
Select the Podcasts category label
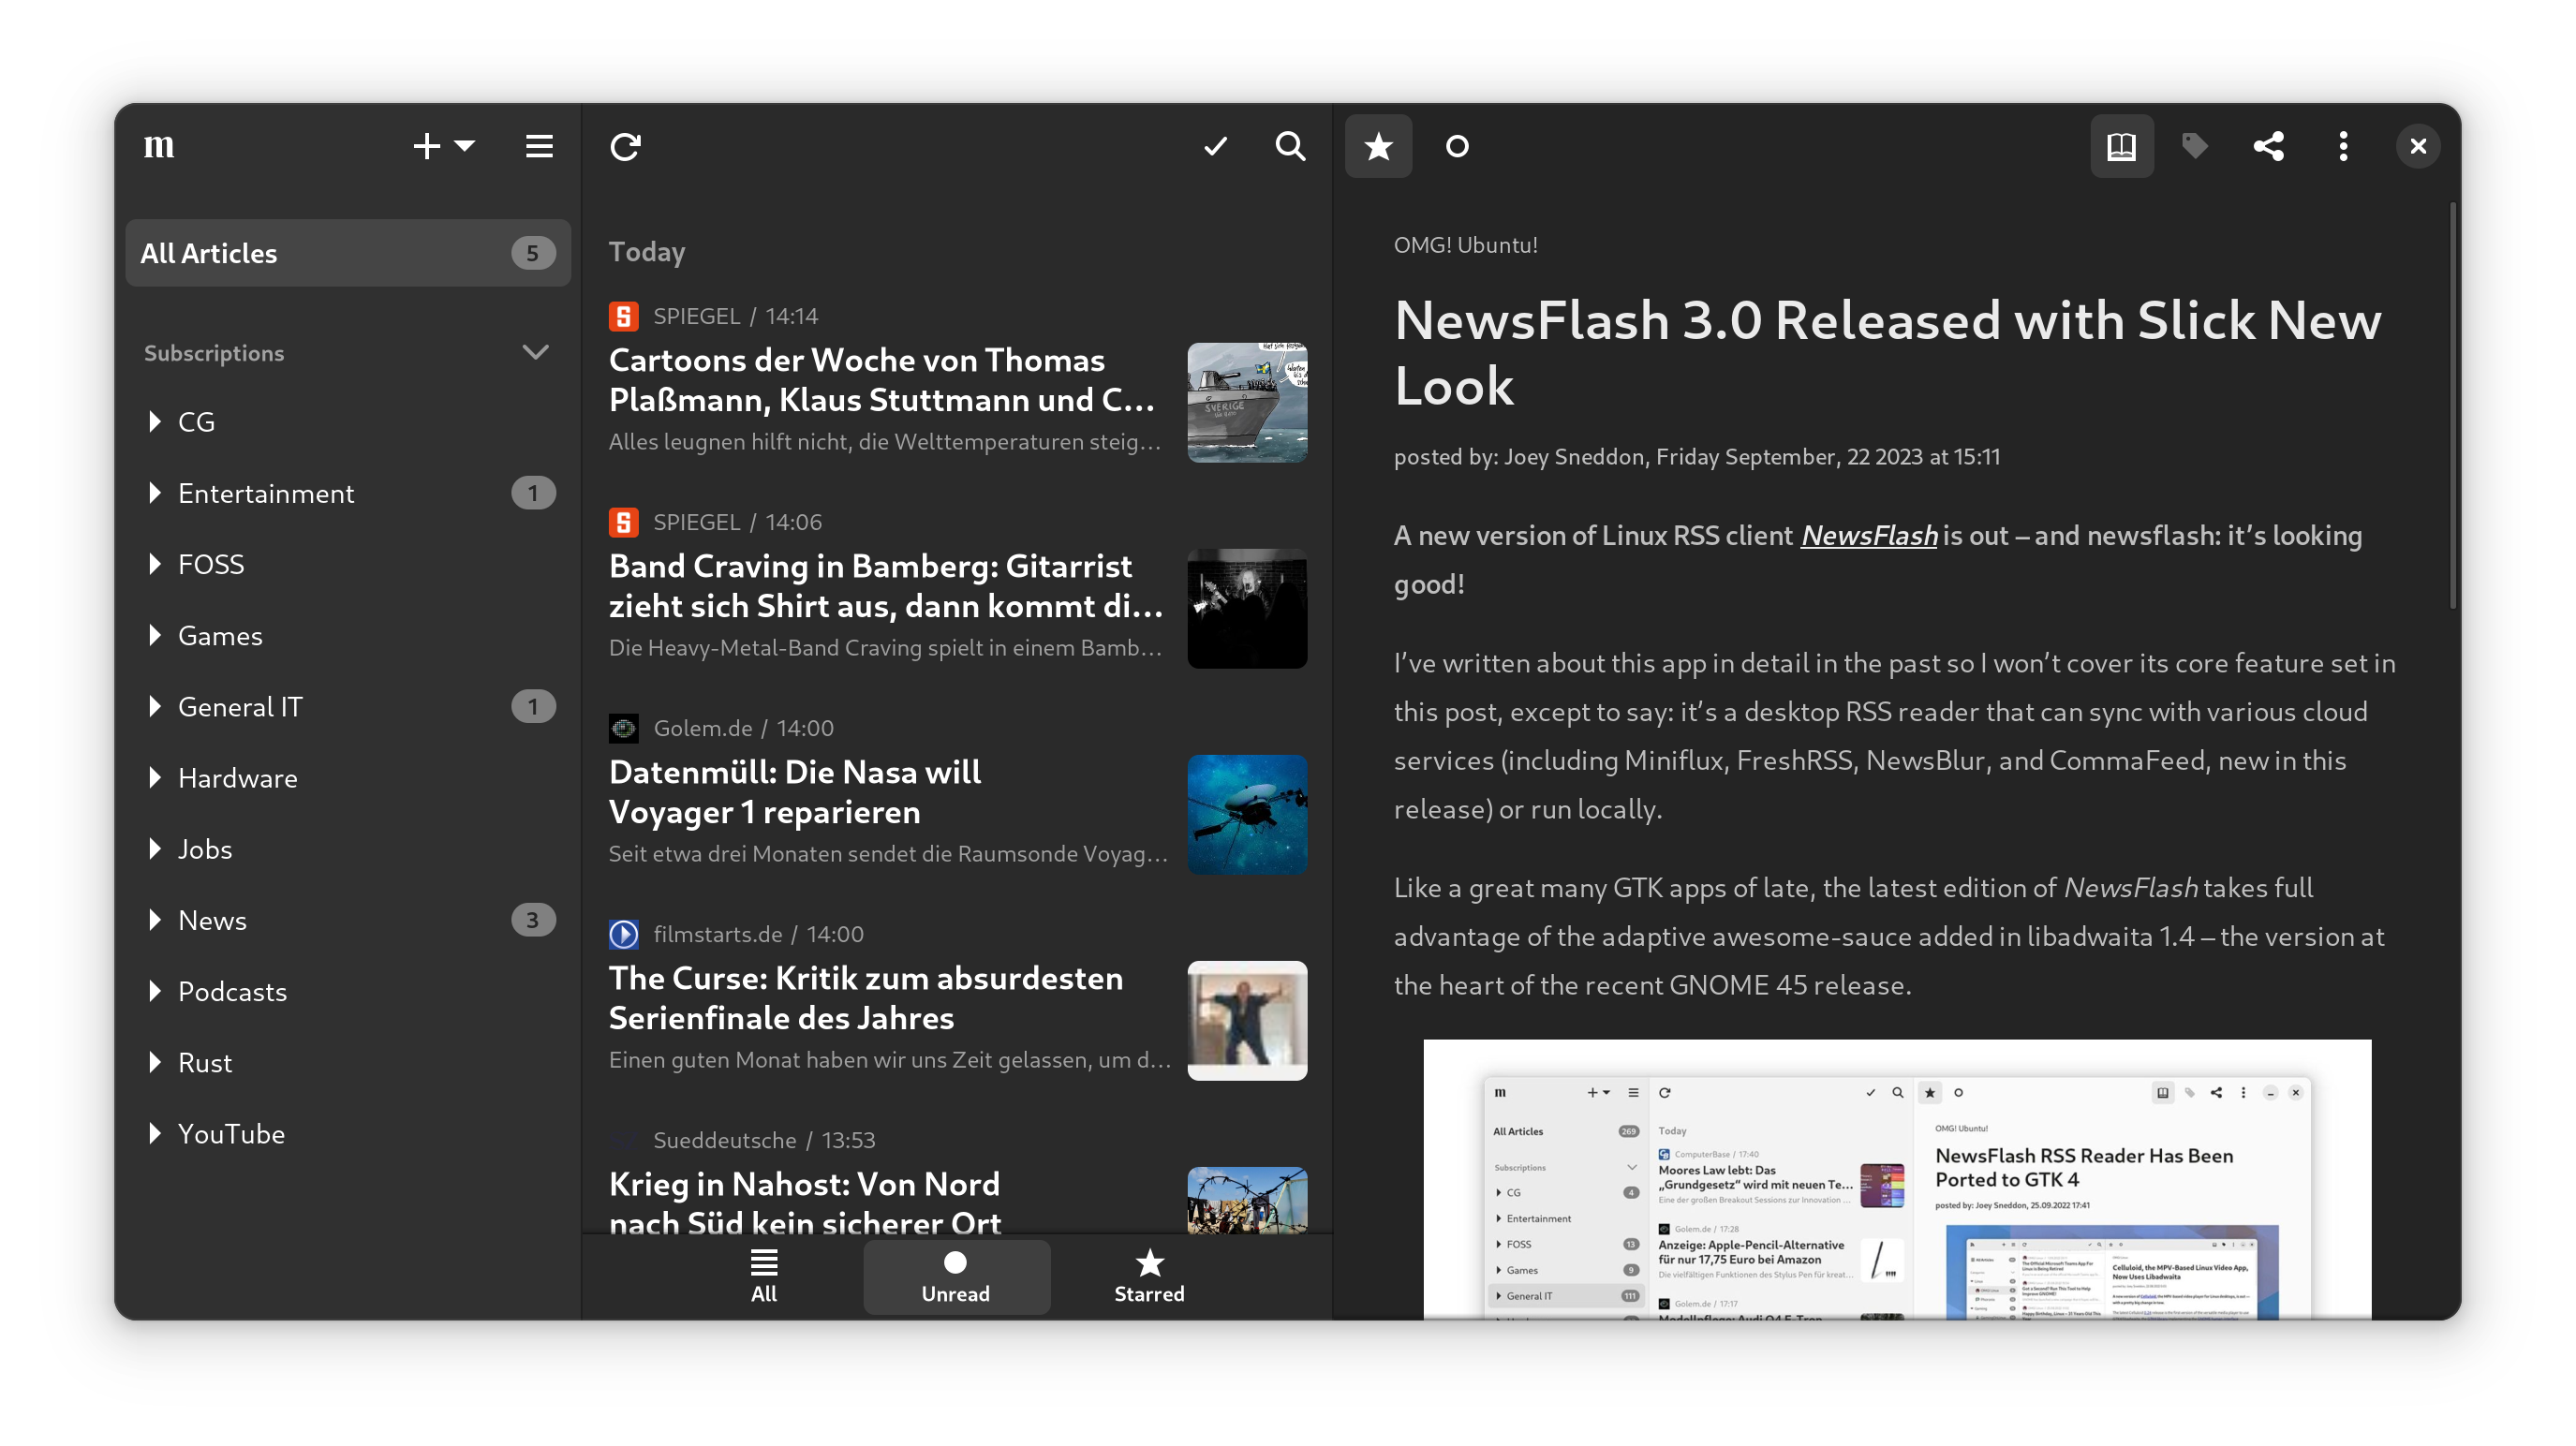point(232,991)
